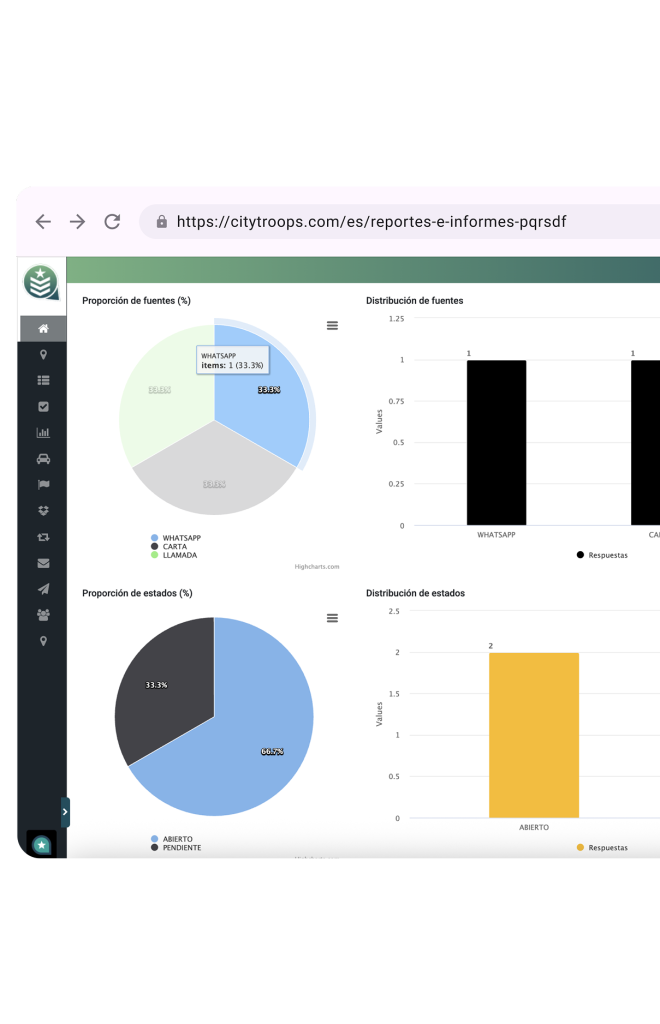
Task: Open the Proporción de estados chart menu
Action: pos(332,618)
